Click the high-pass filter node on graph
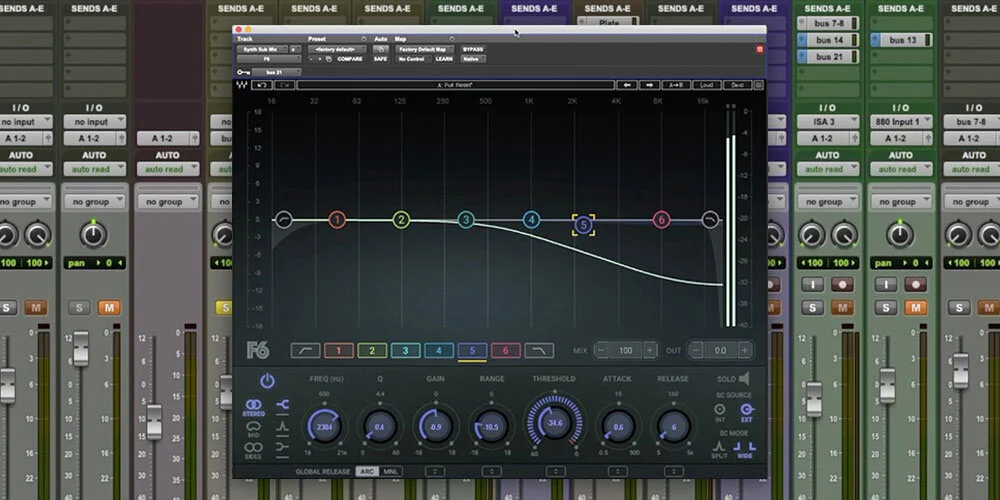 tap(284, 221)
